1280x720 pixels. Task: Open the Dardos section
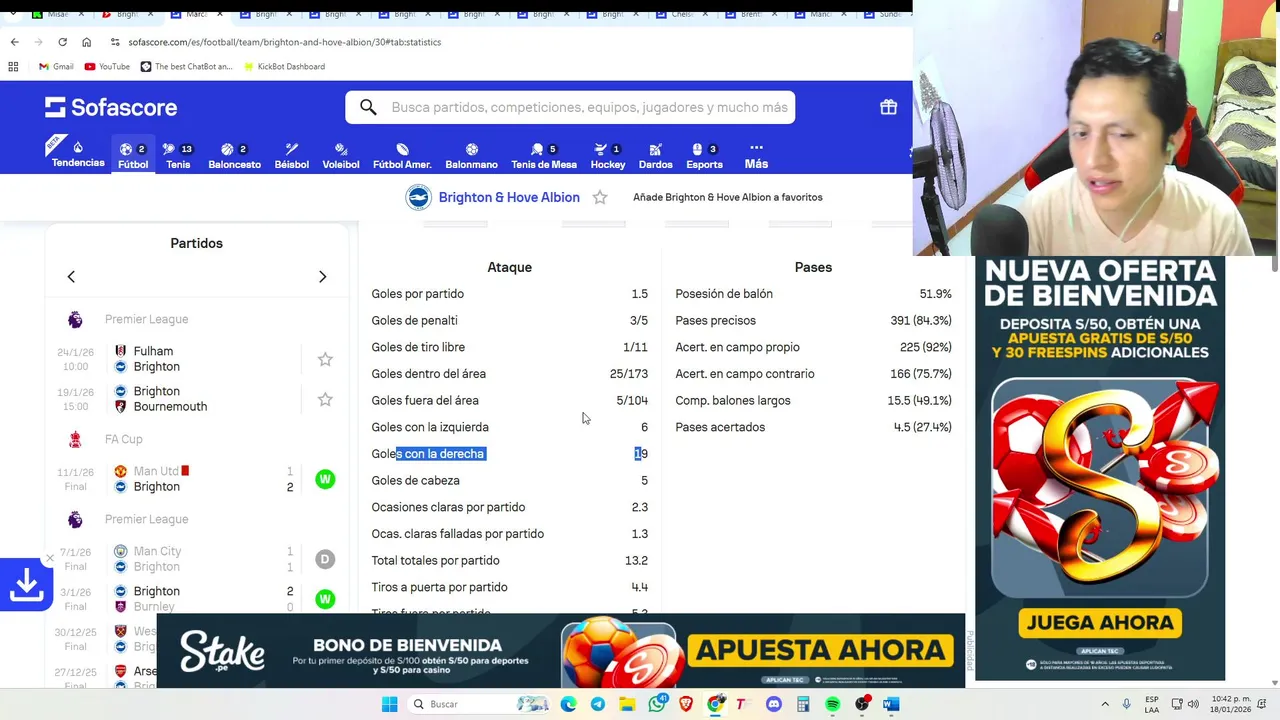click(x=655, y=155)
